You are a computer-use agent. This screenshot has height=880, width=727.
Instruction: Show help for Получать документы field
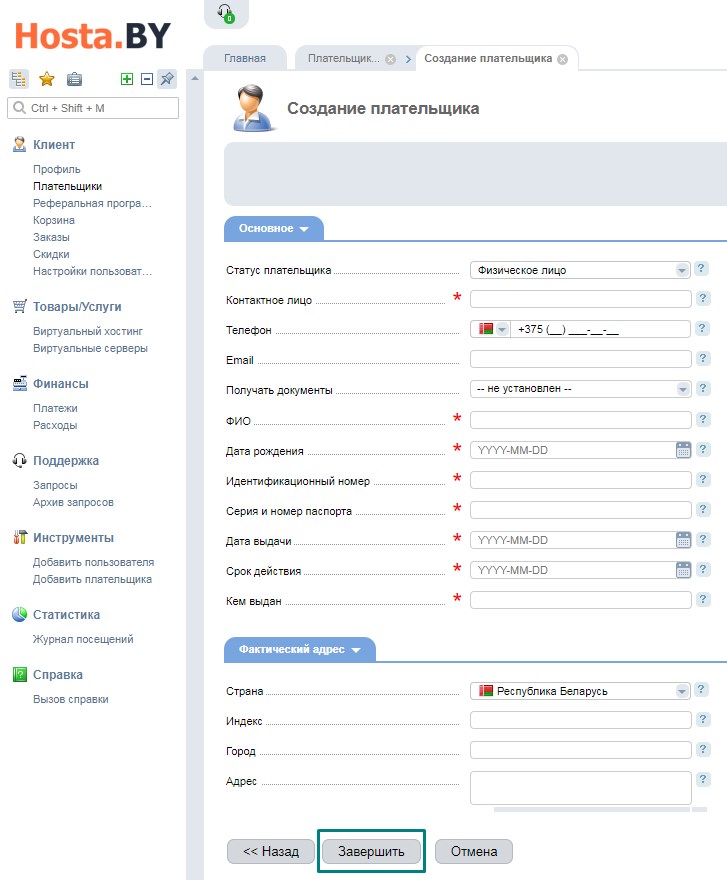[x=703, y=388]
